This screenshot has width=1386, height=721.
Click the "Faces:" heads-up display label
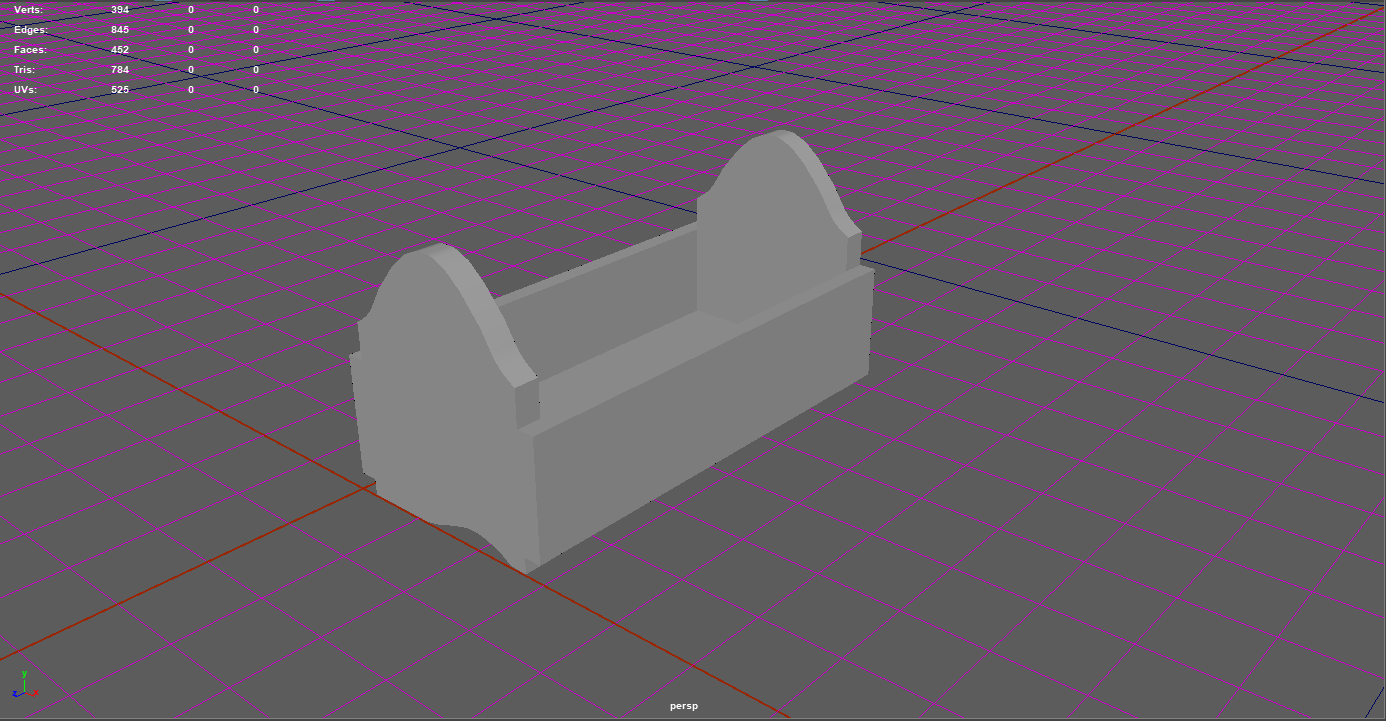pyautogui.click(x=30, y=49)
